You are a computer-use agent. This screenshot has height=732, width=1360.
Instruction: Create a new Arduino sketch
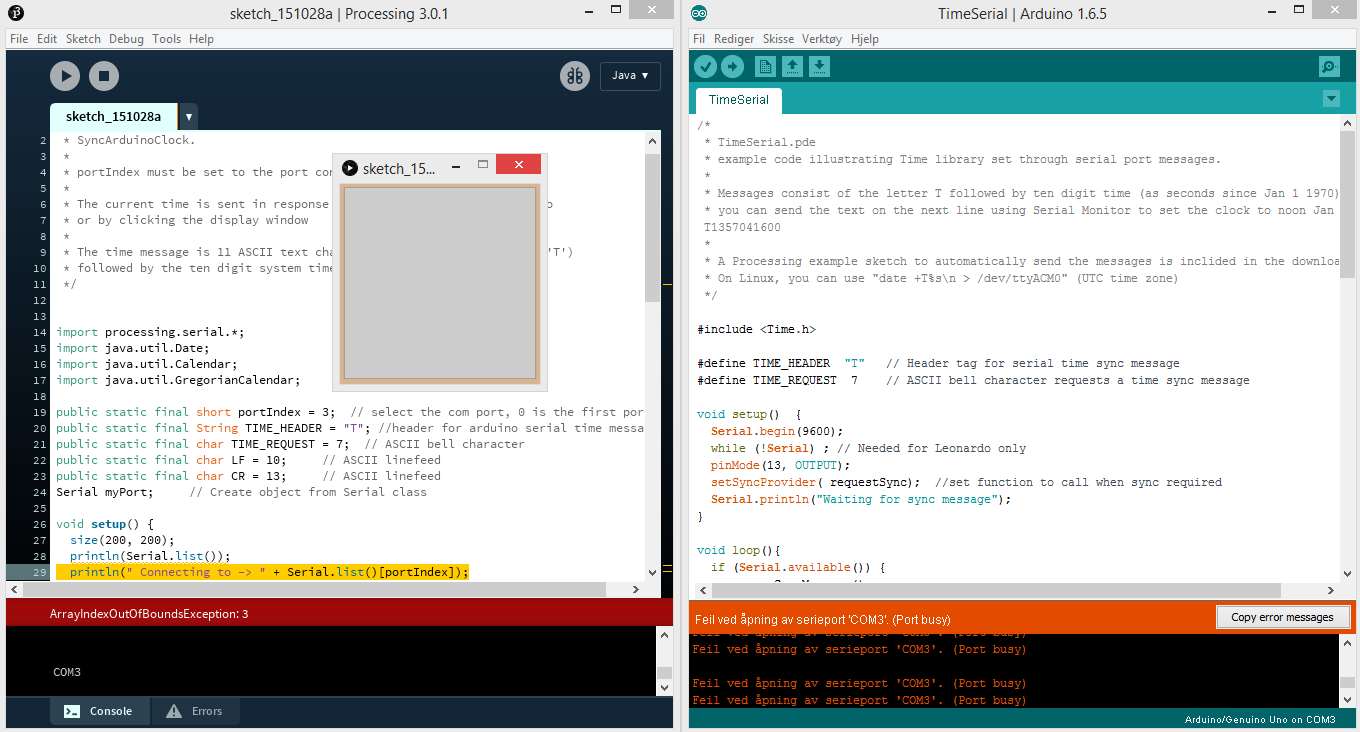766,67
